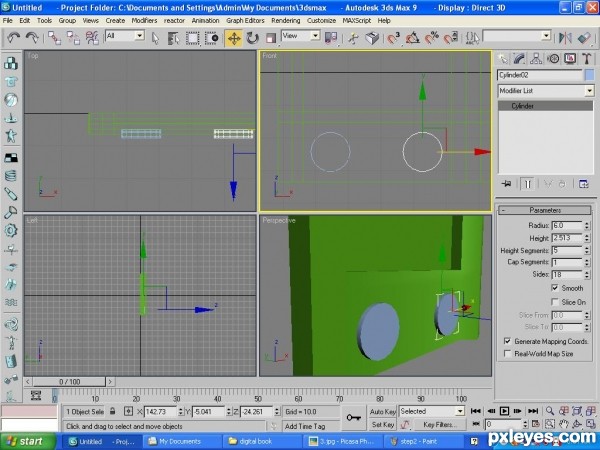Viewport: 600px width, 450px height.
Task: Toggle Show End Result button
Action: [527, 184]
